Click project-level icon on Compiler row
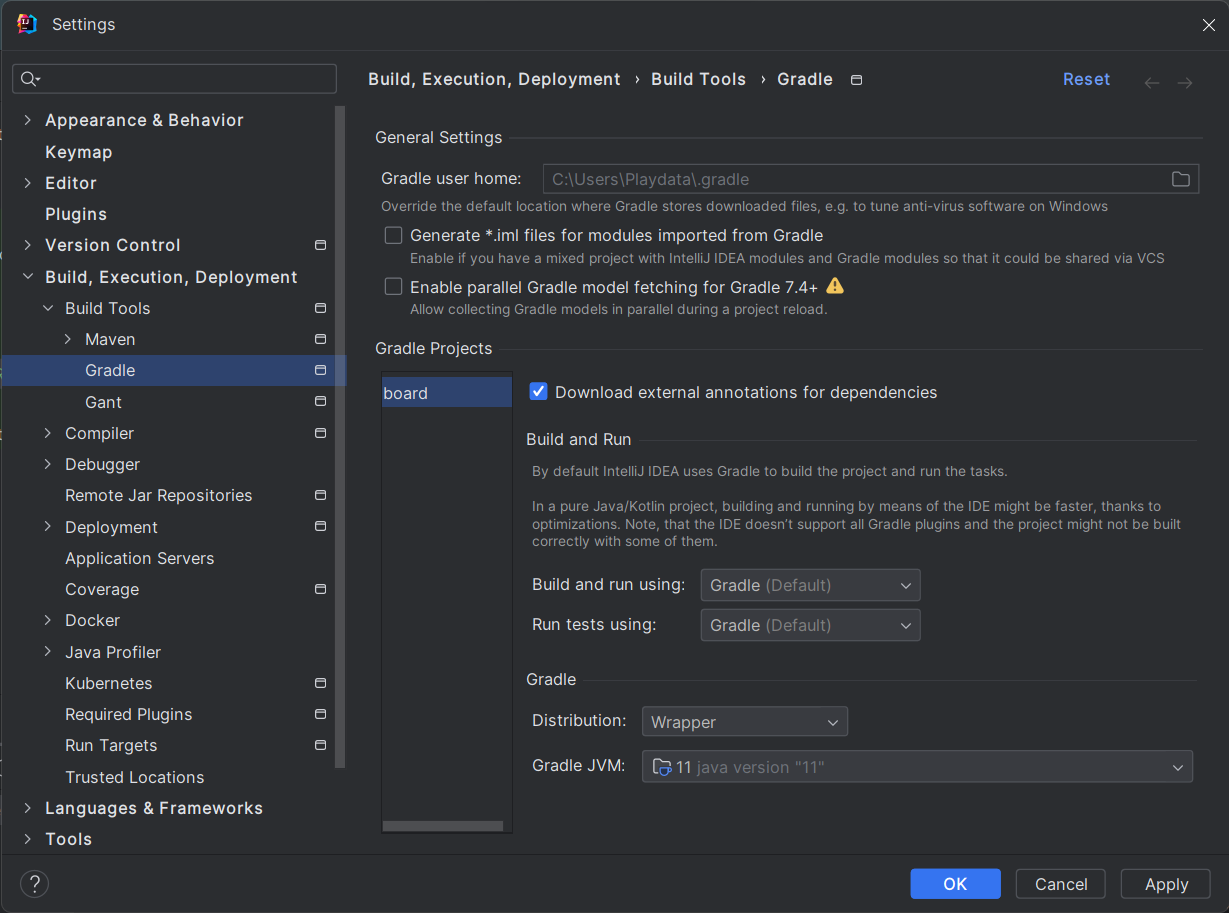1229x913 pixels. (x=320, y=433)
